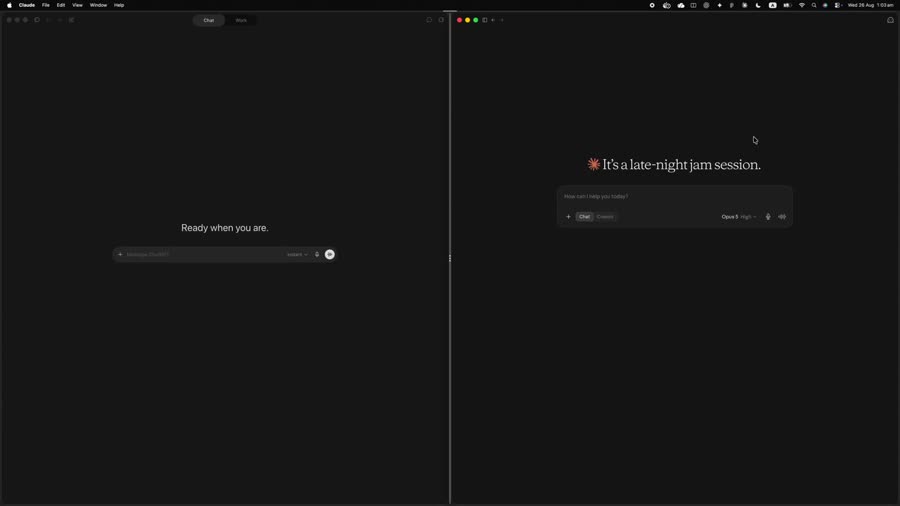
Task: Open the Window menu
Action: pyautogui.click(x=98, y=5)
